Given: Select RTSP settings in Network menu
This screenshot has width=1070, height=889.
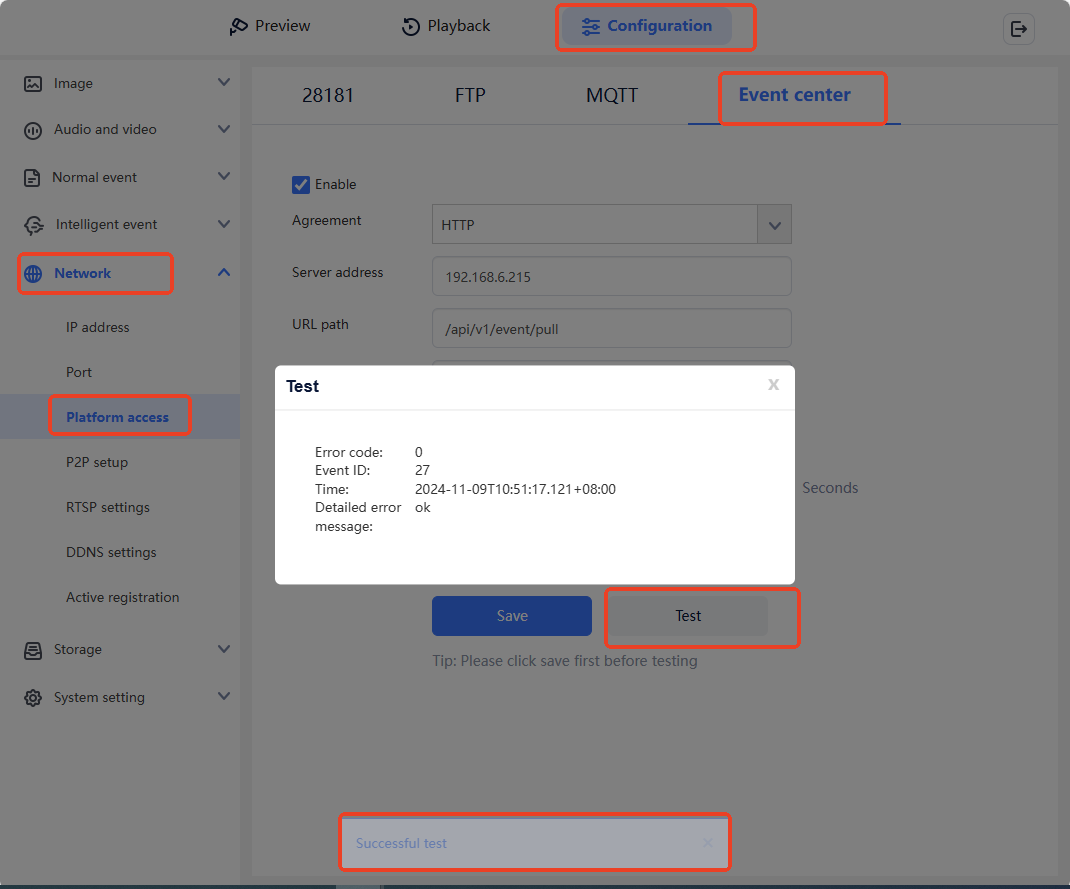Looking at the screenshot, I should click(x=108, y=507).
